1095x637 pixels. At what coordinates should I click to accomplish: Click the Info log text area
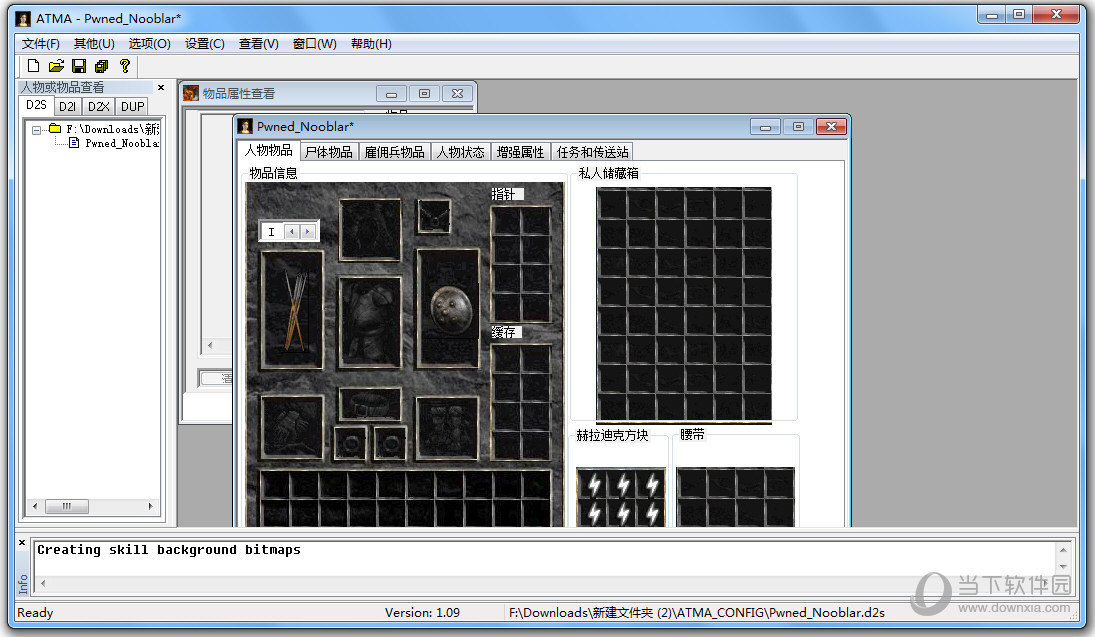coord(545,559)
